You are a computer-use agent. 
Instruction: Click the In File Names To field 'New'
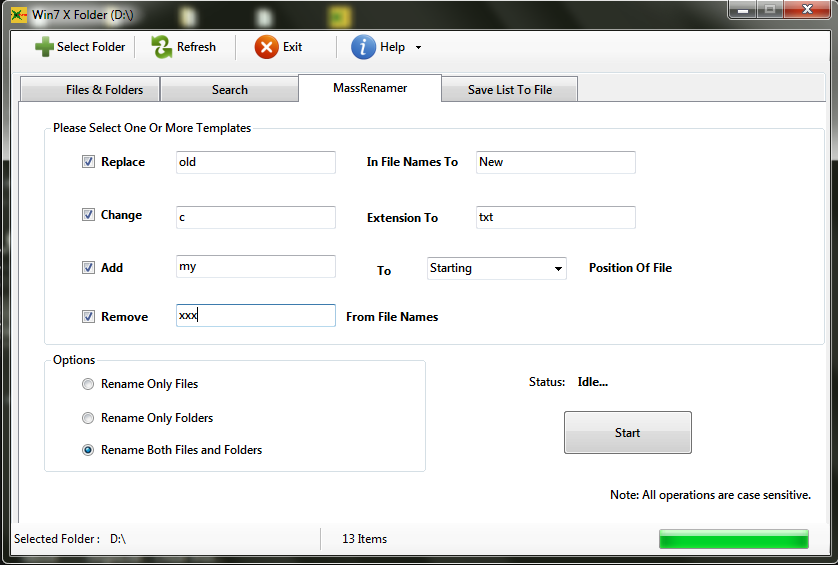tap(555, 162)
